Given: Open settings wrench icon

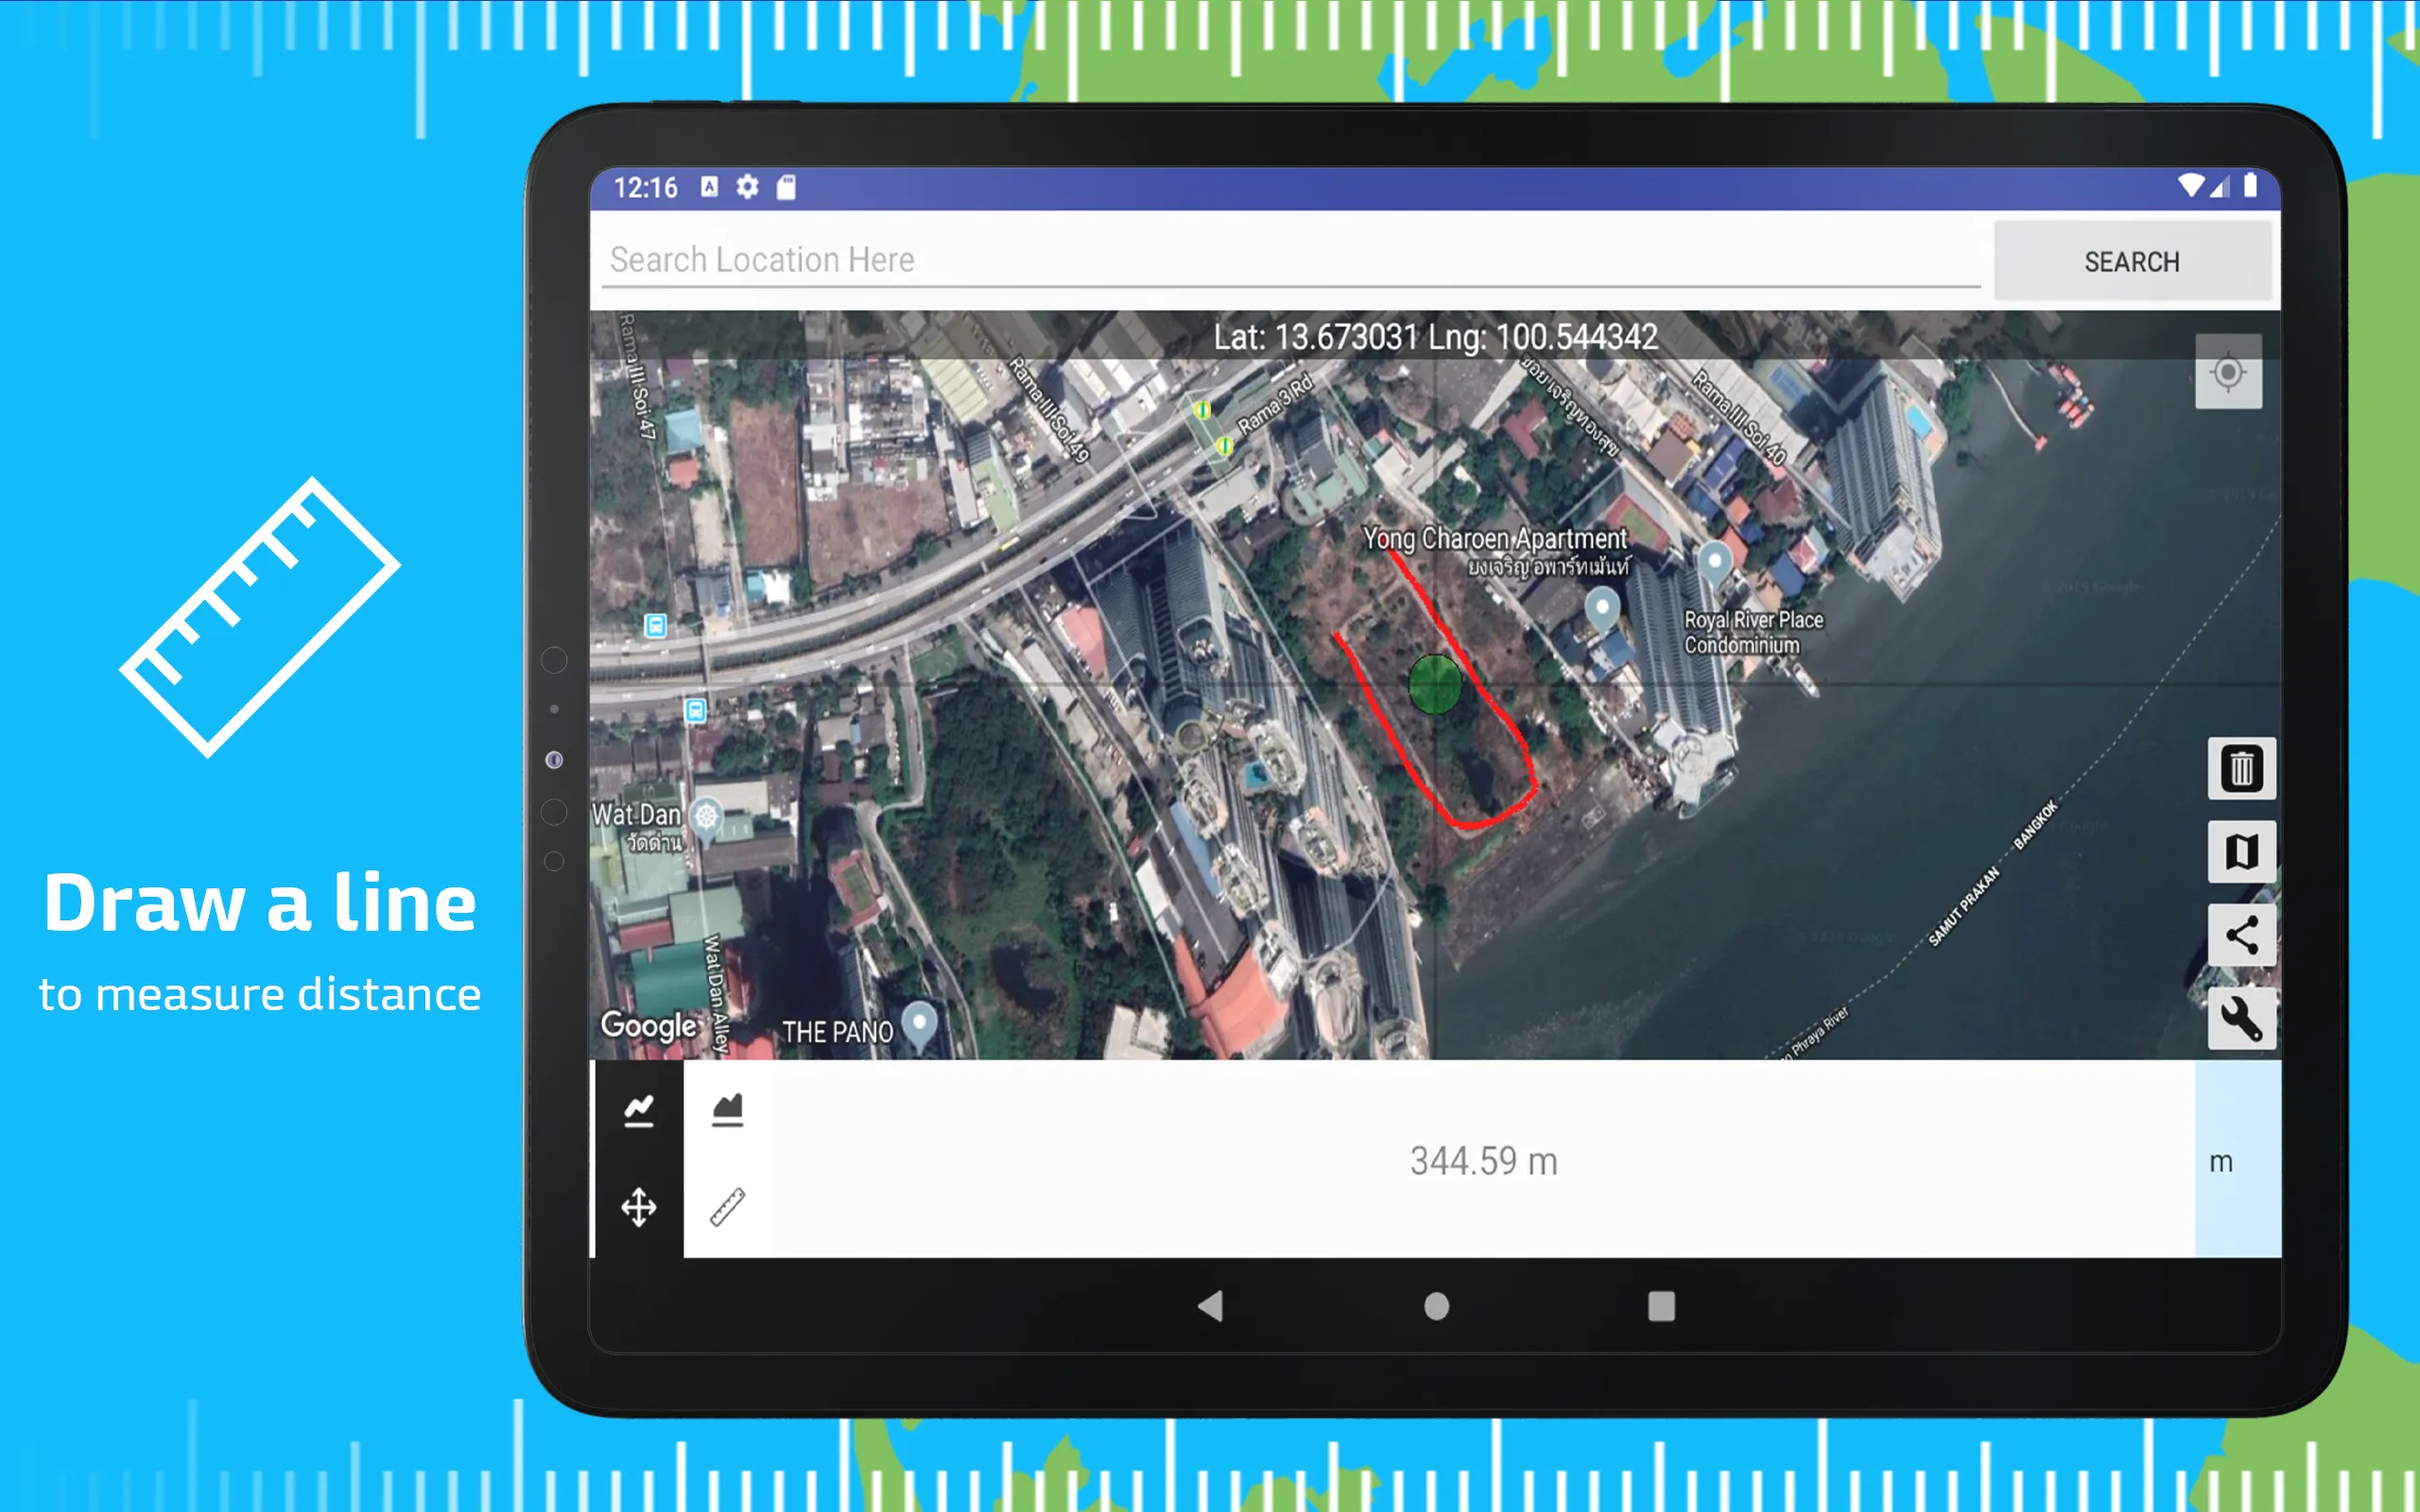Looking at the screenshot, I should [x=2241, y=1019].
